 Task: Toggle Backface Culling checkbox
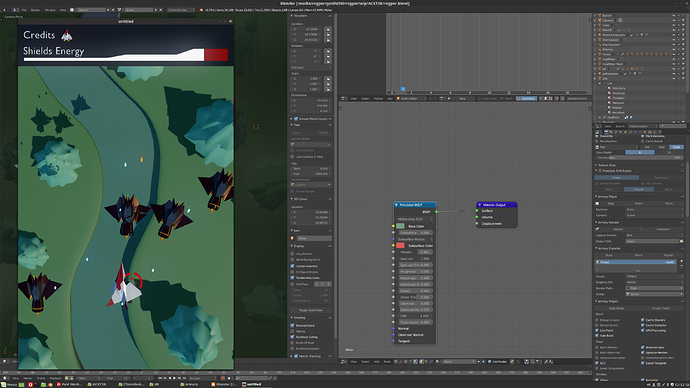point(293,337)
